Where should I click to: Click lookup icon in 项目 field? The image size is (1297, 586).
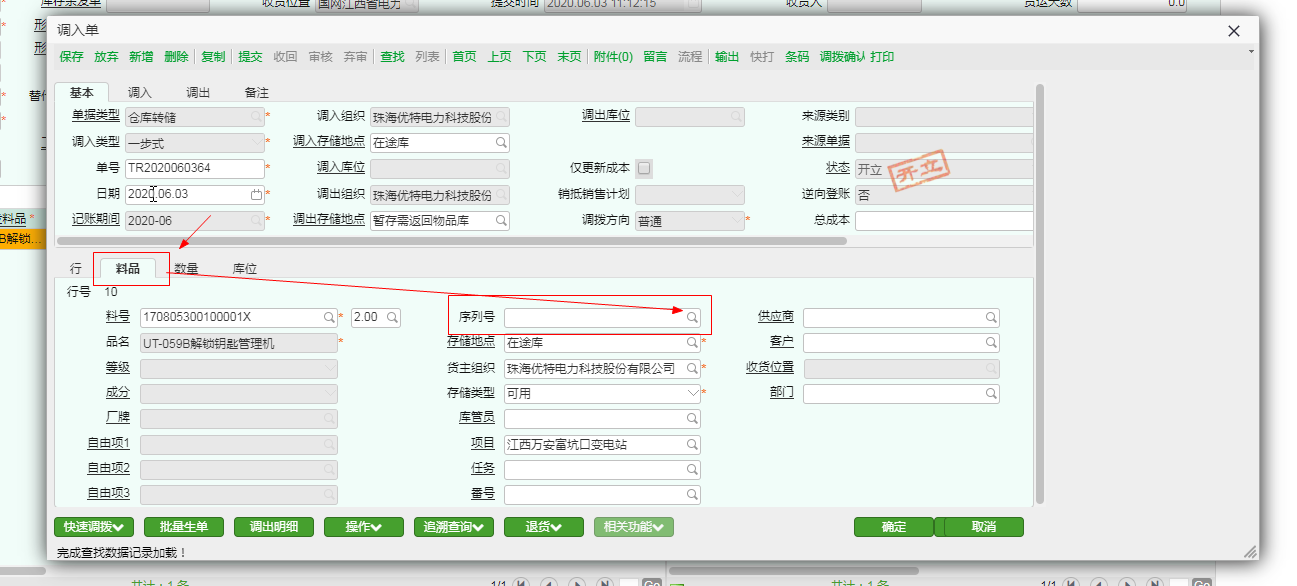click(692, 444)
